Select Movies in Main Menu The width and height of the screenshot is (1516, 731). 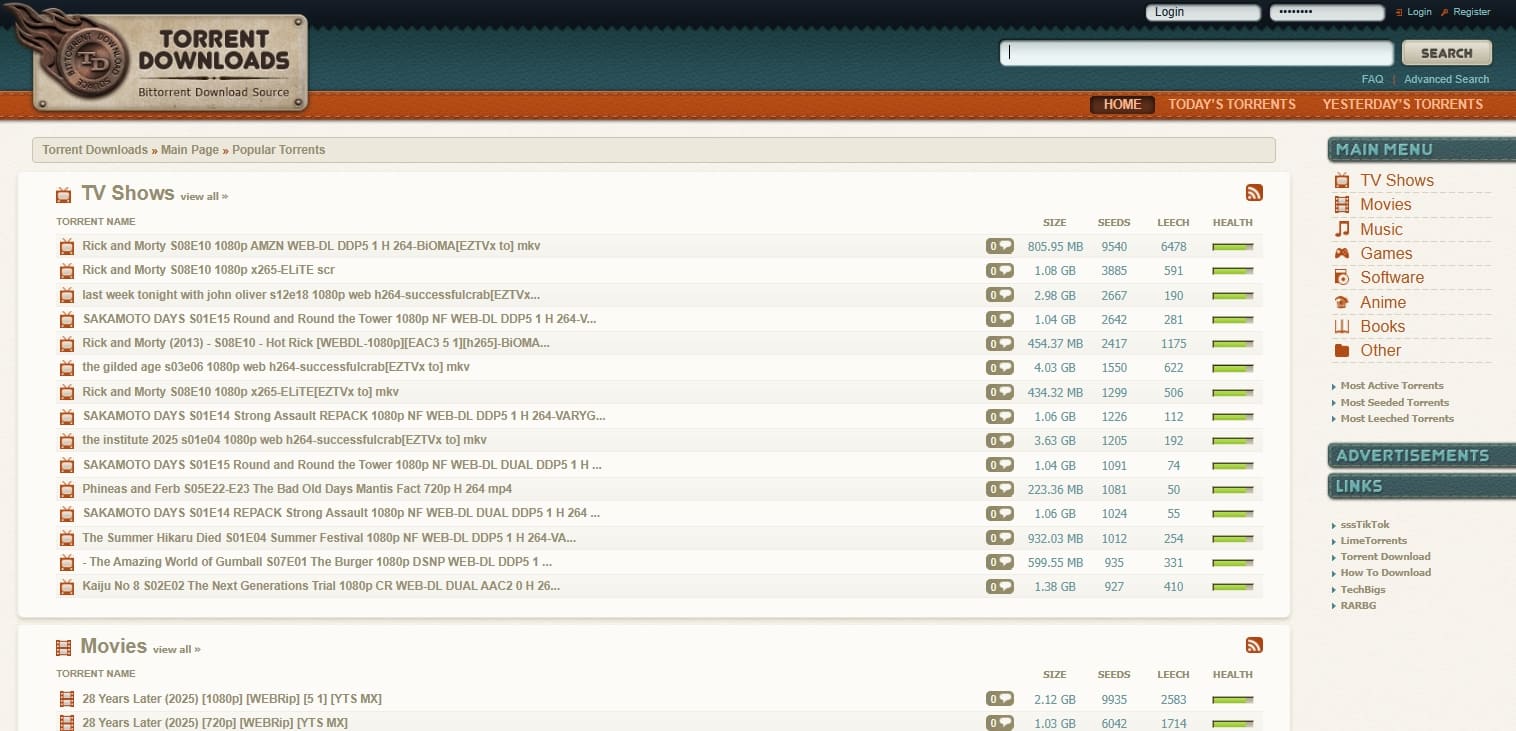pos(1386,205)
